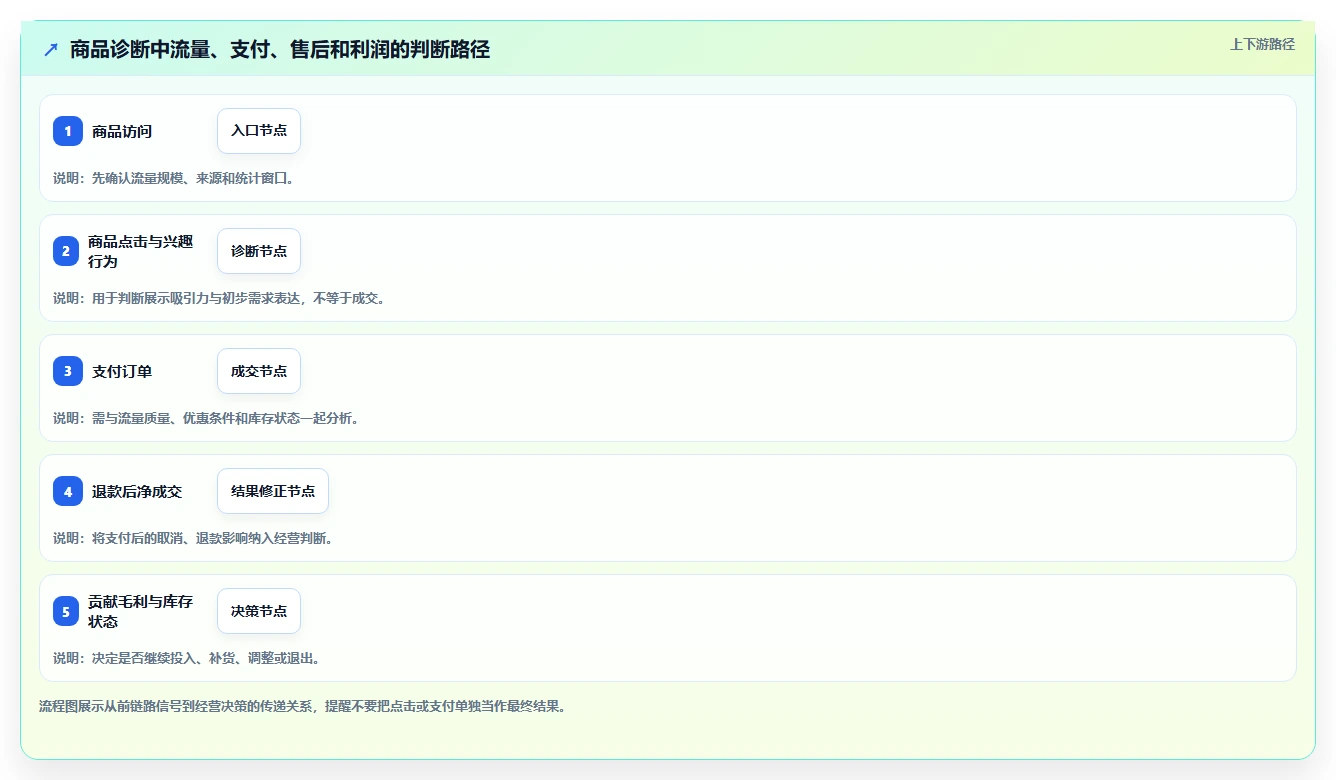Click the 上下游路径 label at the top right
This screenshot has width=1336, height=780.
[x=1262, y=44]
